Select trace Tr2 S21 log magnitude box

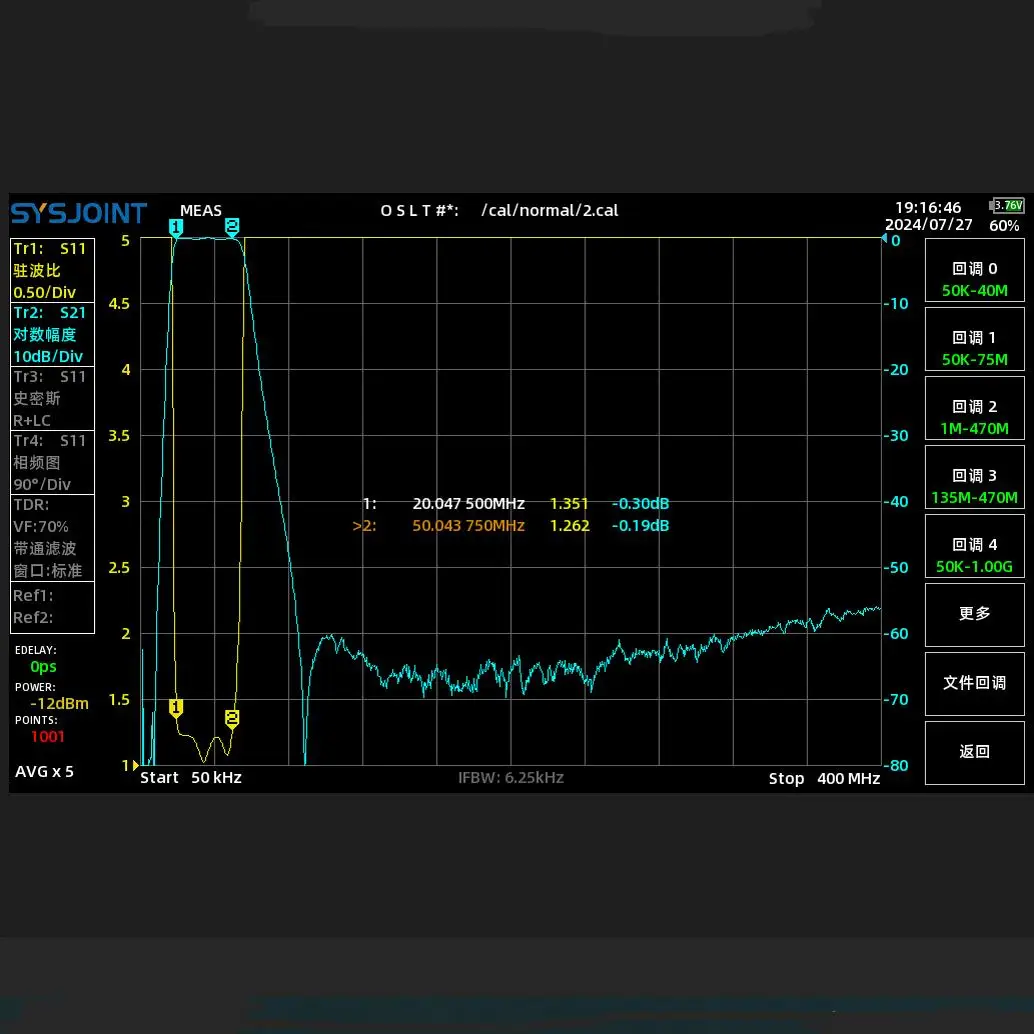[x=52, y=334]
